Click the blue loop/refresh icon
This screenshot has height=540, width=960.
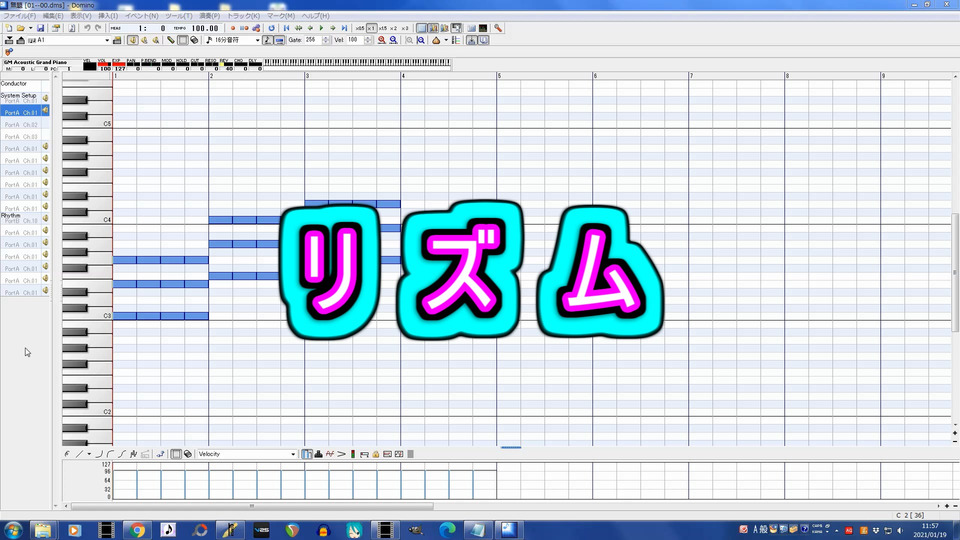coord(271,28)
